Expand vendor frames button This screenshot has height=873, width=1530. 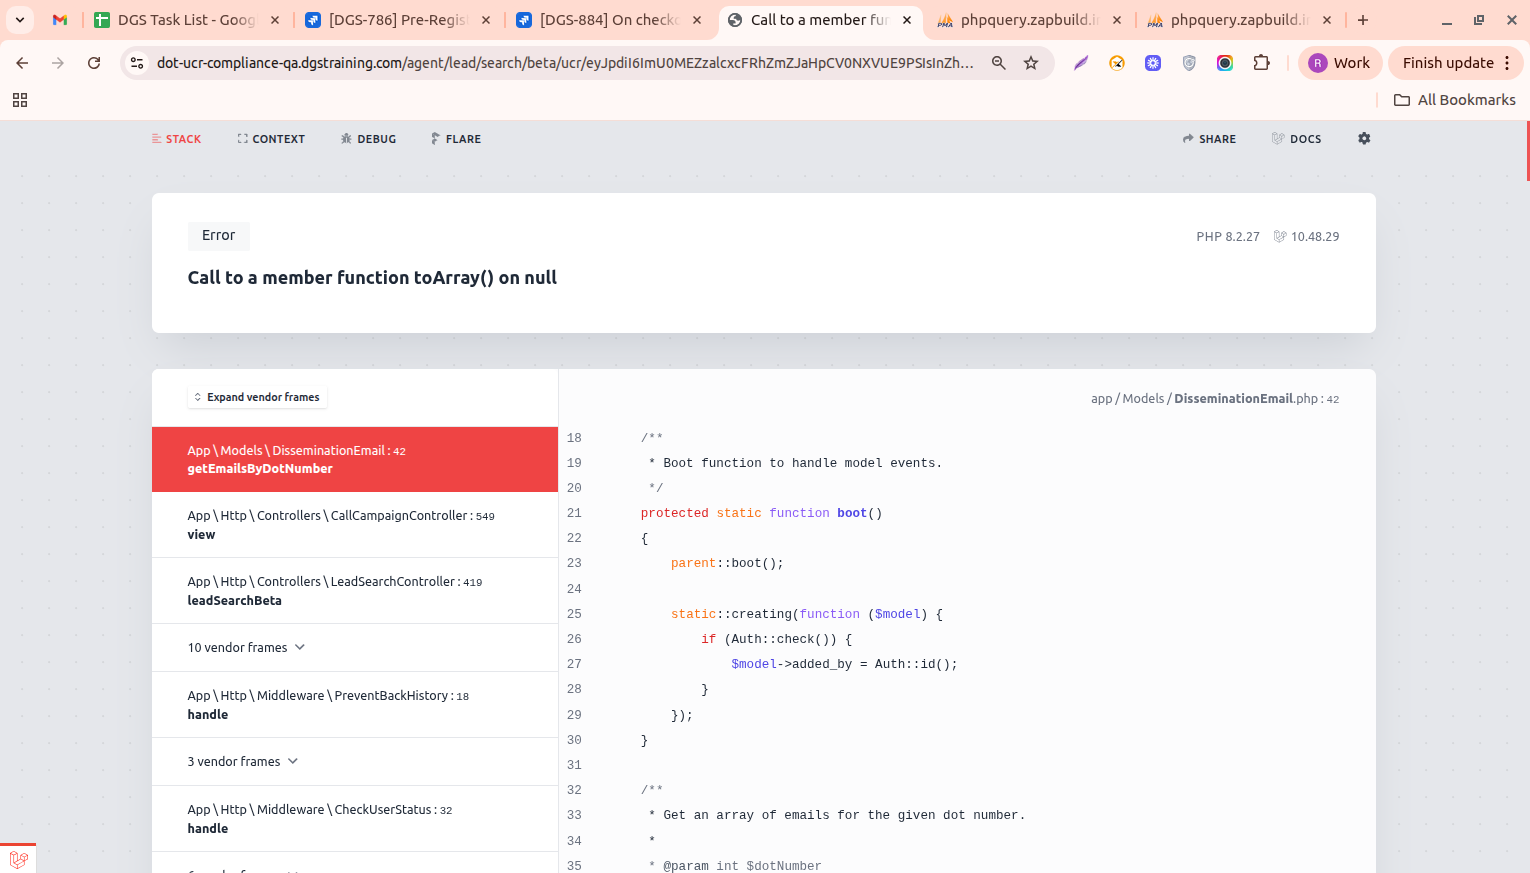tap(257, 397)
